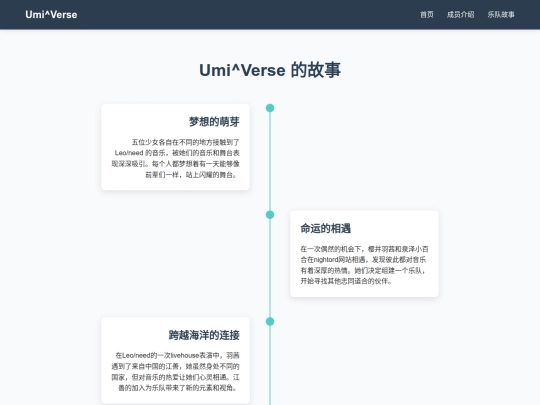Click the 命运的相遇 card title
Viewport: 540px width, 405px height.
(326, 228)
